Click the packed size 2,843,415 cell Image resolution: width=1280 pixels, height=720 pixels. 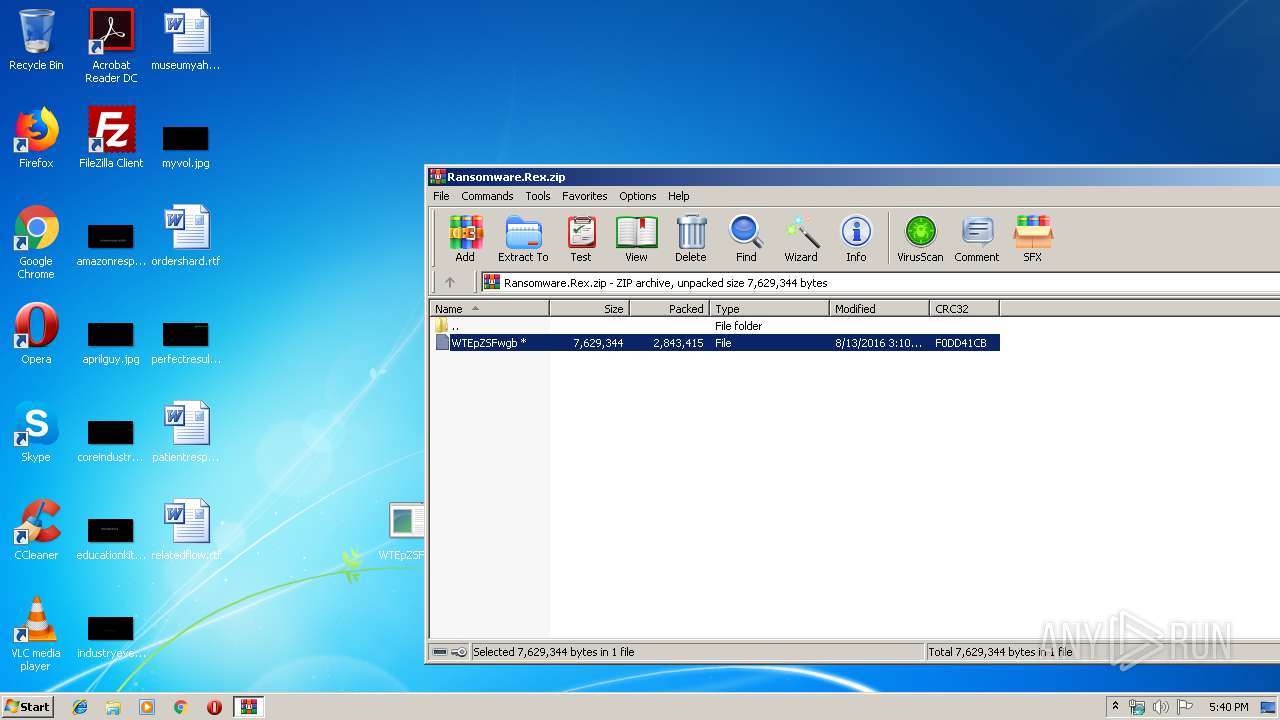click(678, 343)
